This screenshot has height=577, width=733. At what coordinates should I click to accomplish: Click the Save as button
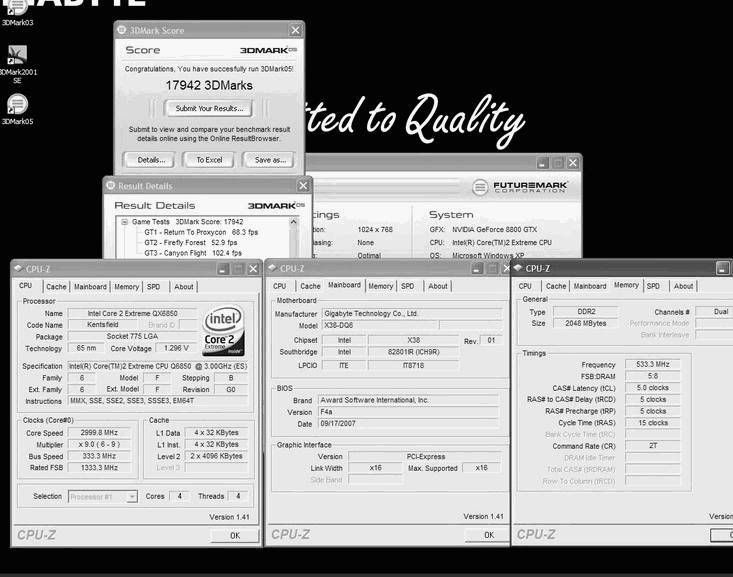(x=270, y=160)
